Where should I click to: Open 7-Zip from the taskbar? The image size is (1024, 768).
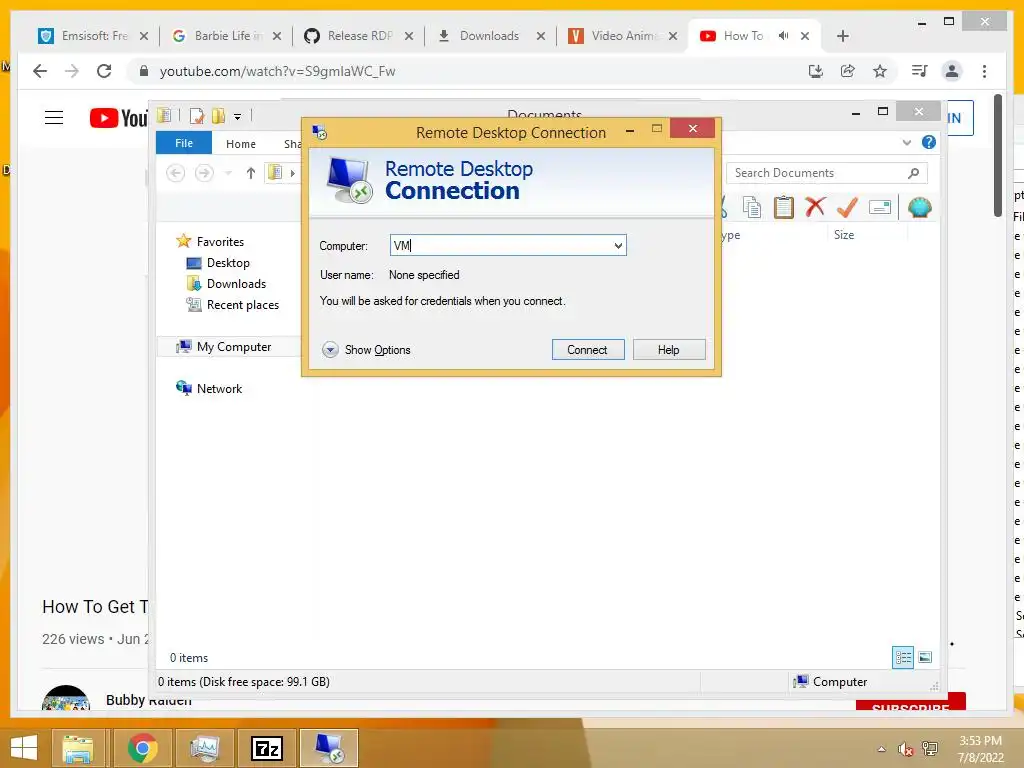267,748
